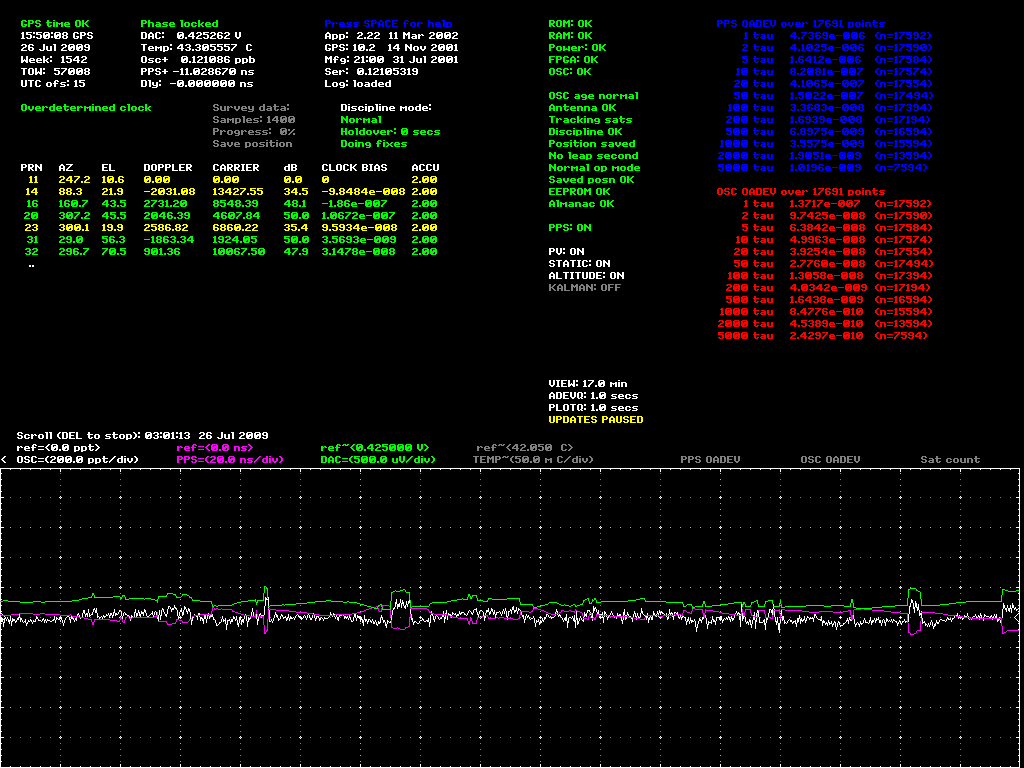Click the "KALMAN: OFF" filter state

[584, 287]
